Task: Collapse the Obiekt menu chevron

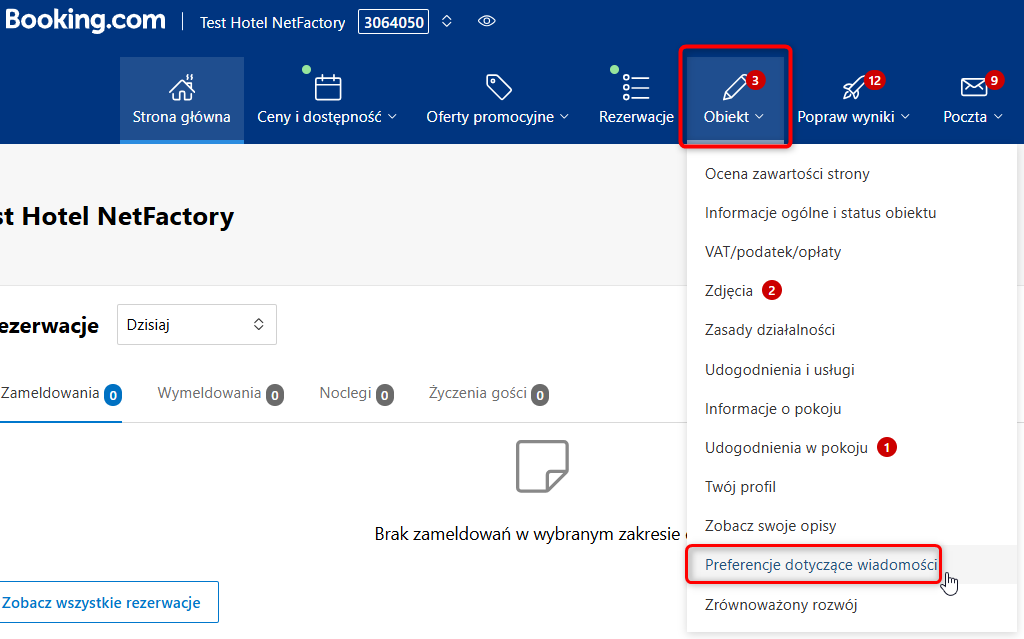Action: pyautogui.click(x=760, y=117)
